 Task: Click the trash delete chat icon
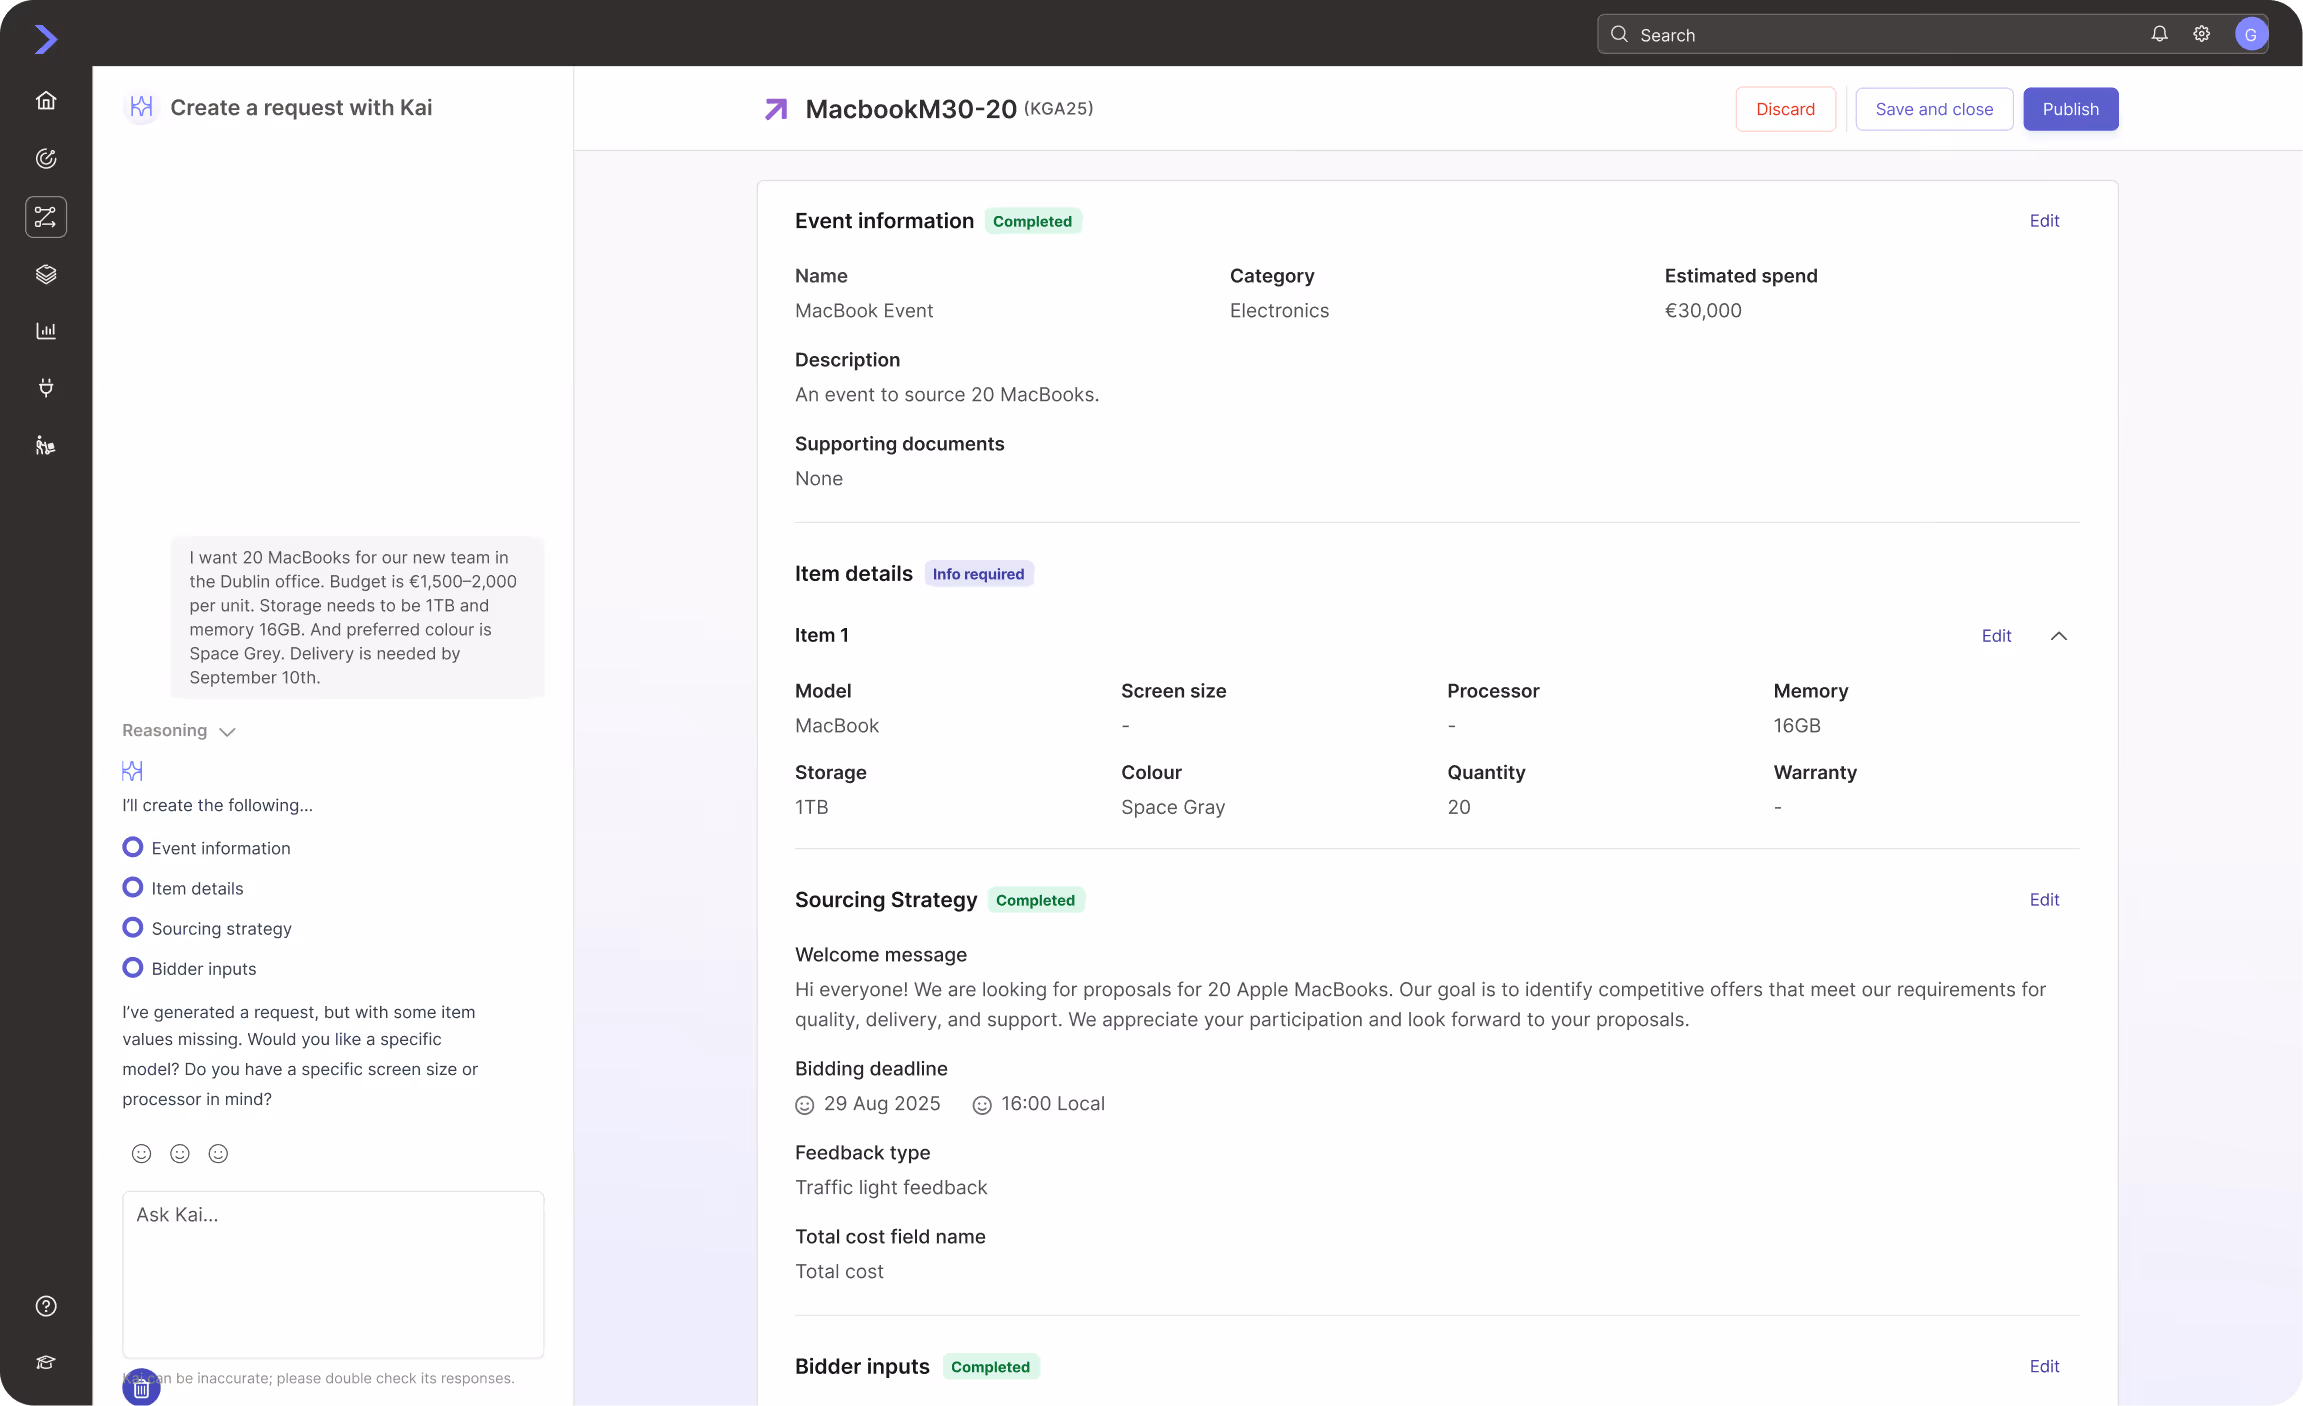[x=141, y=1388]
